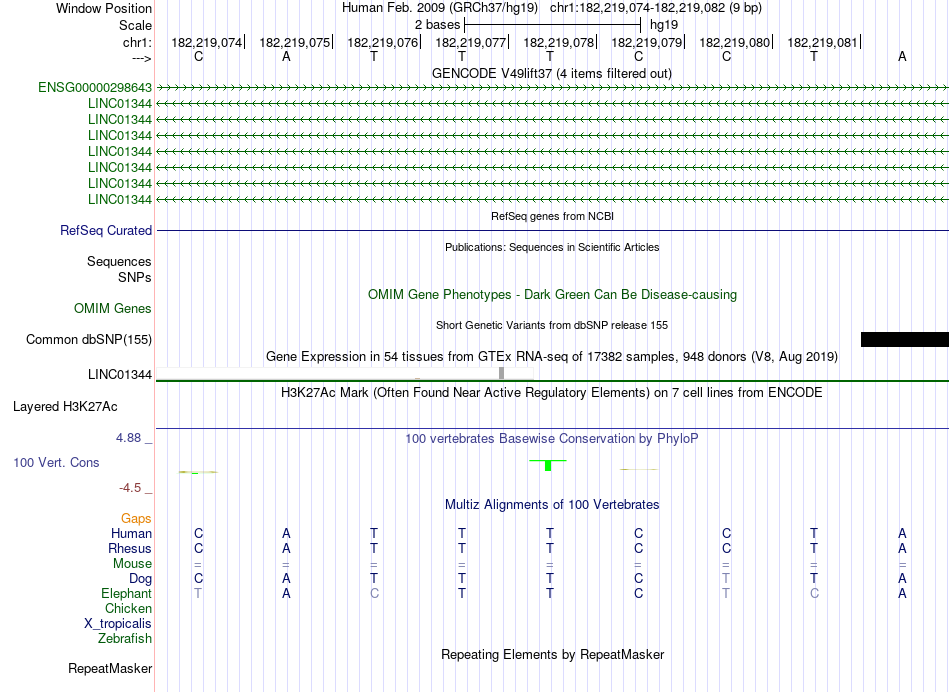Click '100 vertebrates Basewise Conservation by PhyloP' title
Image resolution: width=950 pixels, height=692 pixels.
(x=552, y=439)
